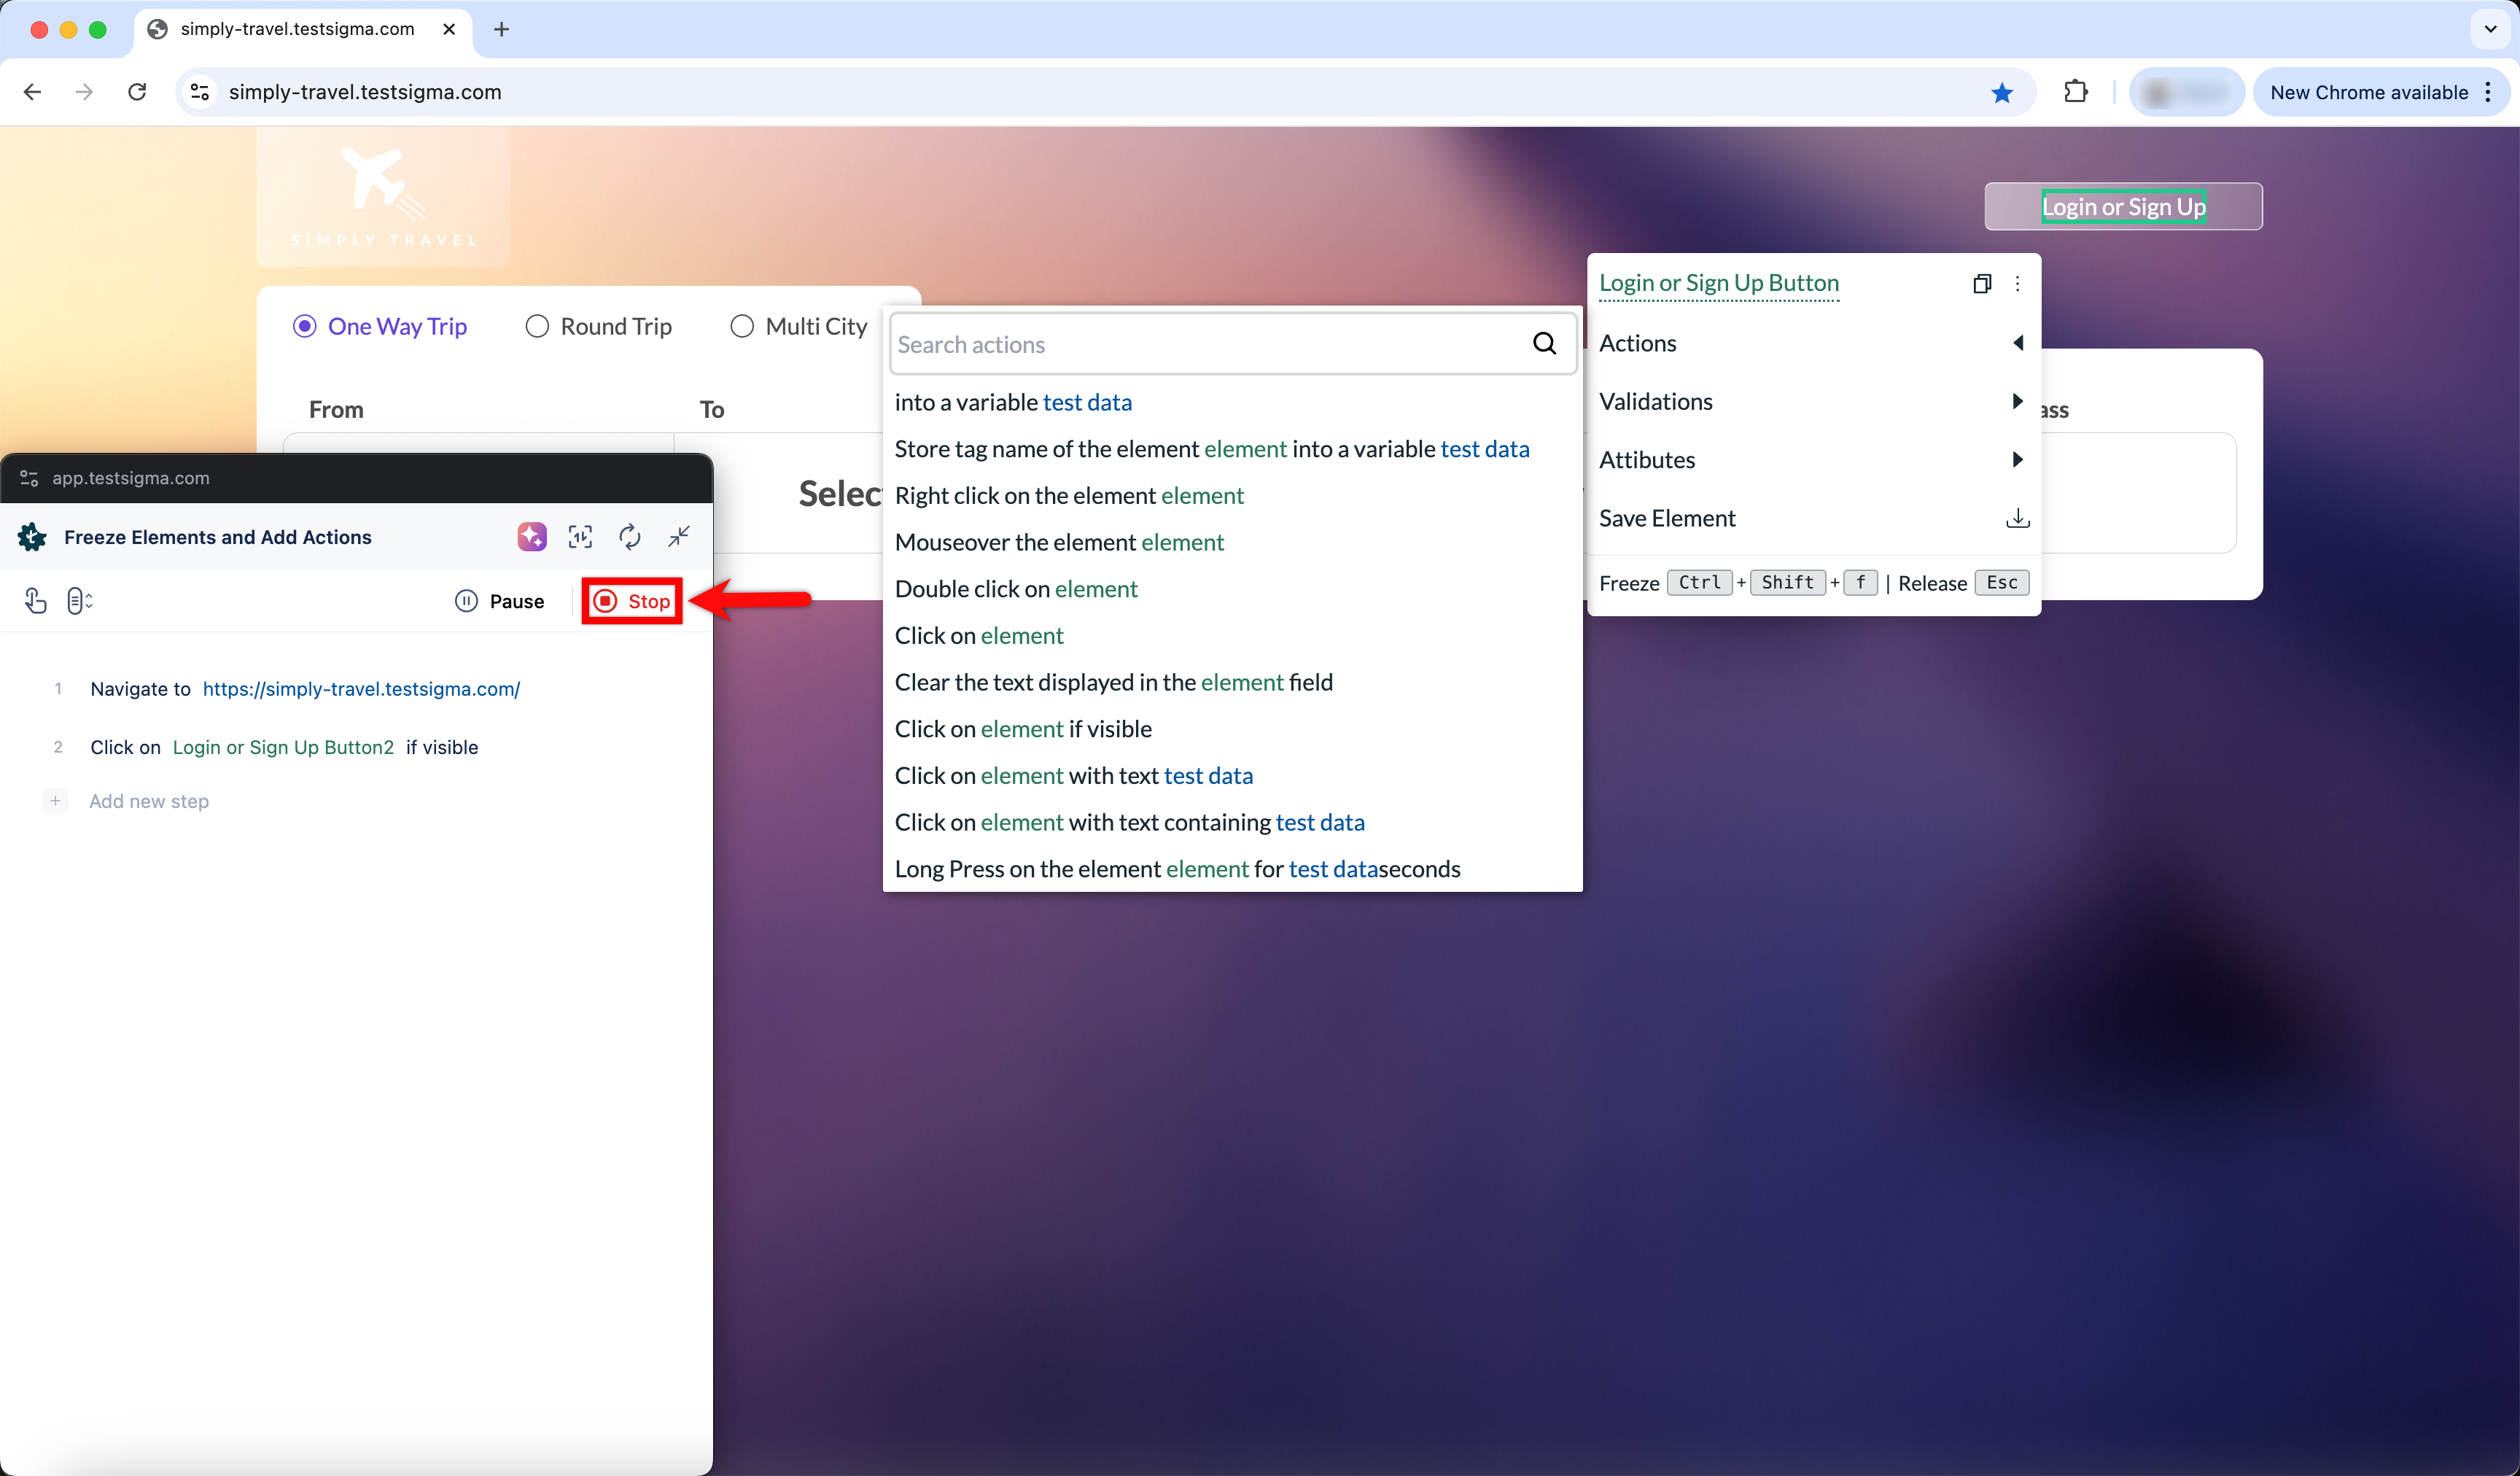
Task: Expand the Attibutes submenu
Action: coord(2017,460)
